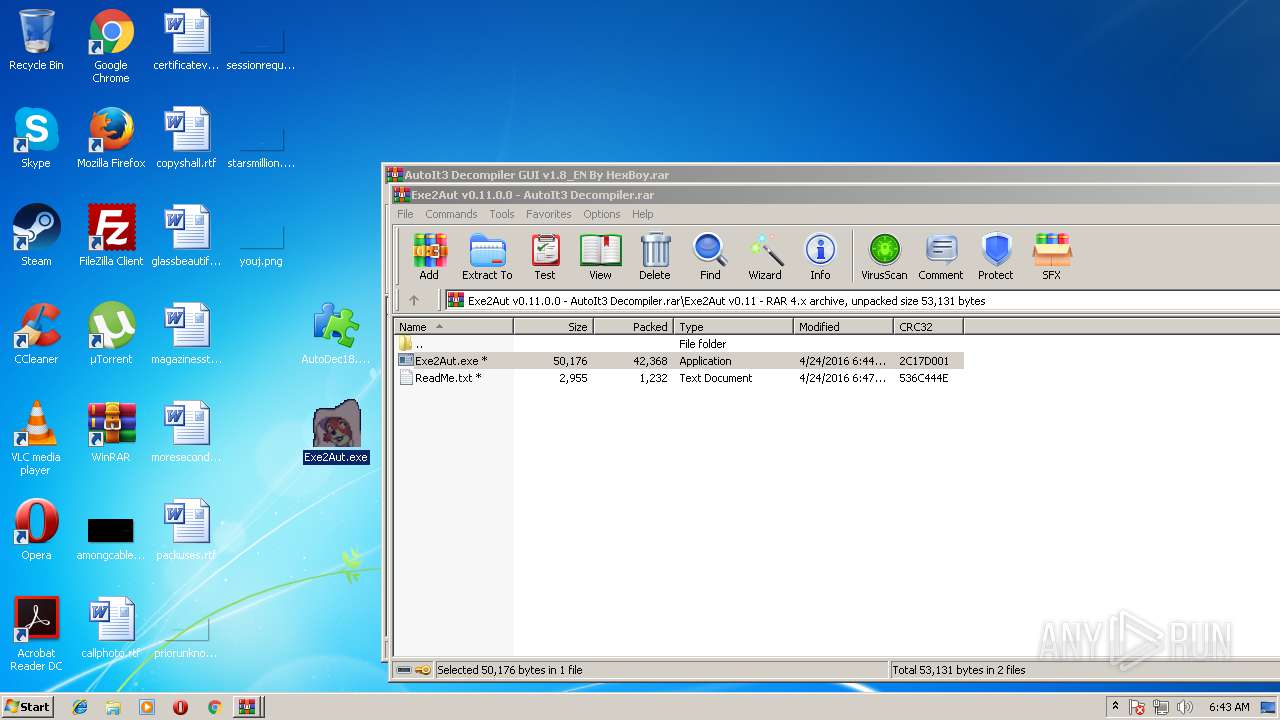The image size is (1280, 720).
Task: Select the parent folder '..' row
Action: coord(679,344)
